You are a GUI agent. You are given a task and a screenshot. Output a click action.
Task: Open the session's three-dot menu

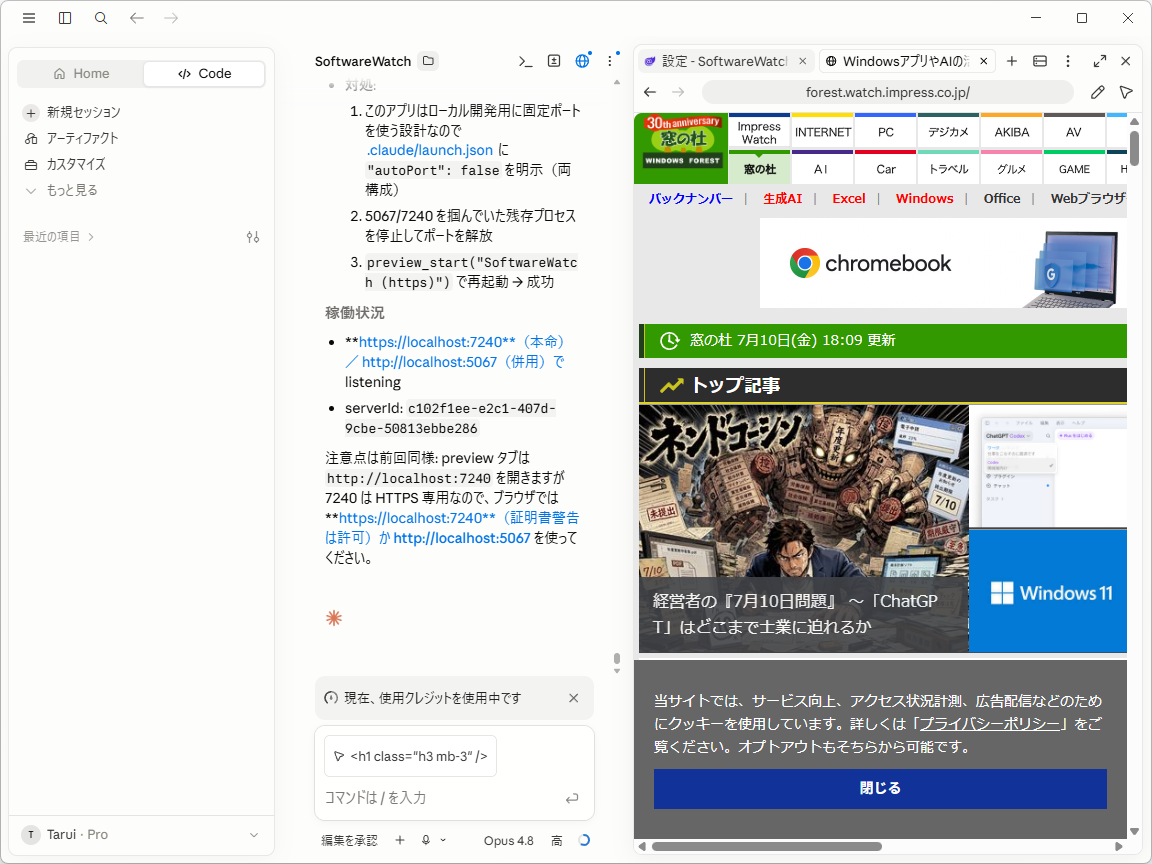610,61
